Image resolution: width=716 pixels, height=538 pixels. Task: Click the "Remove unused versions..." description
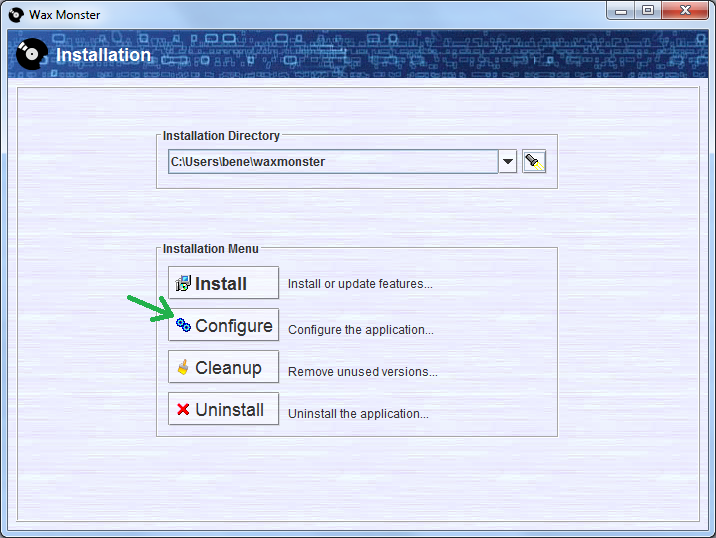pos(363,372)
